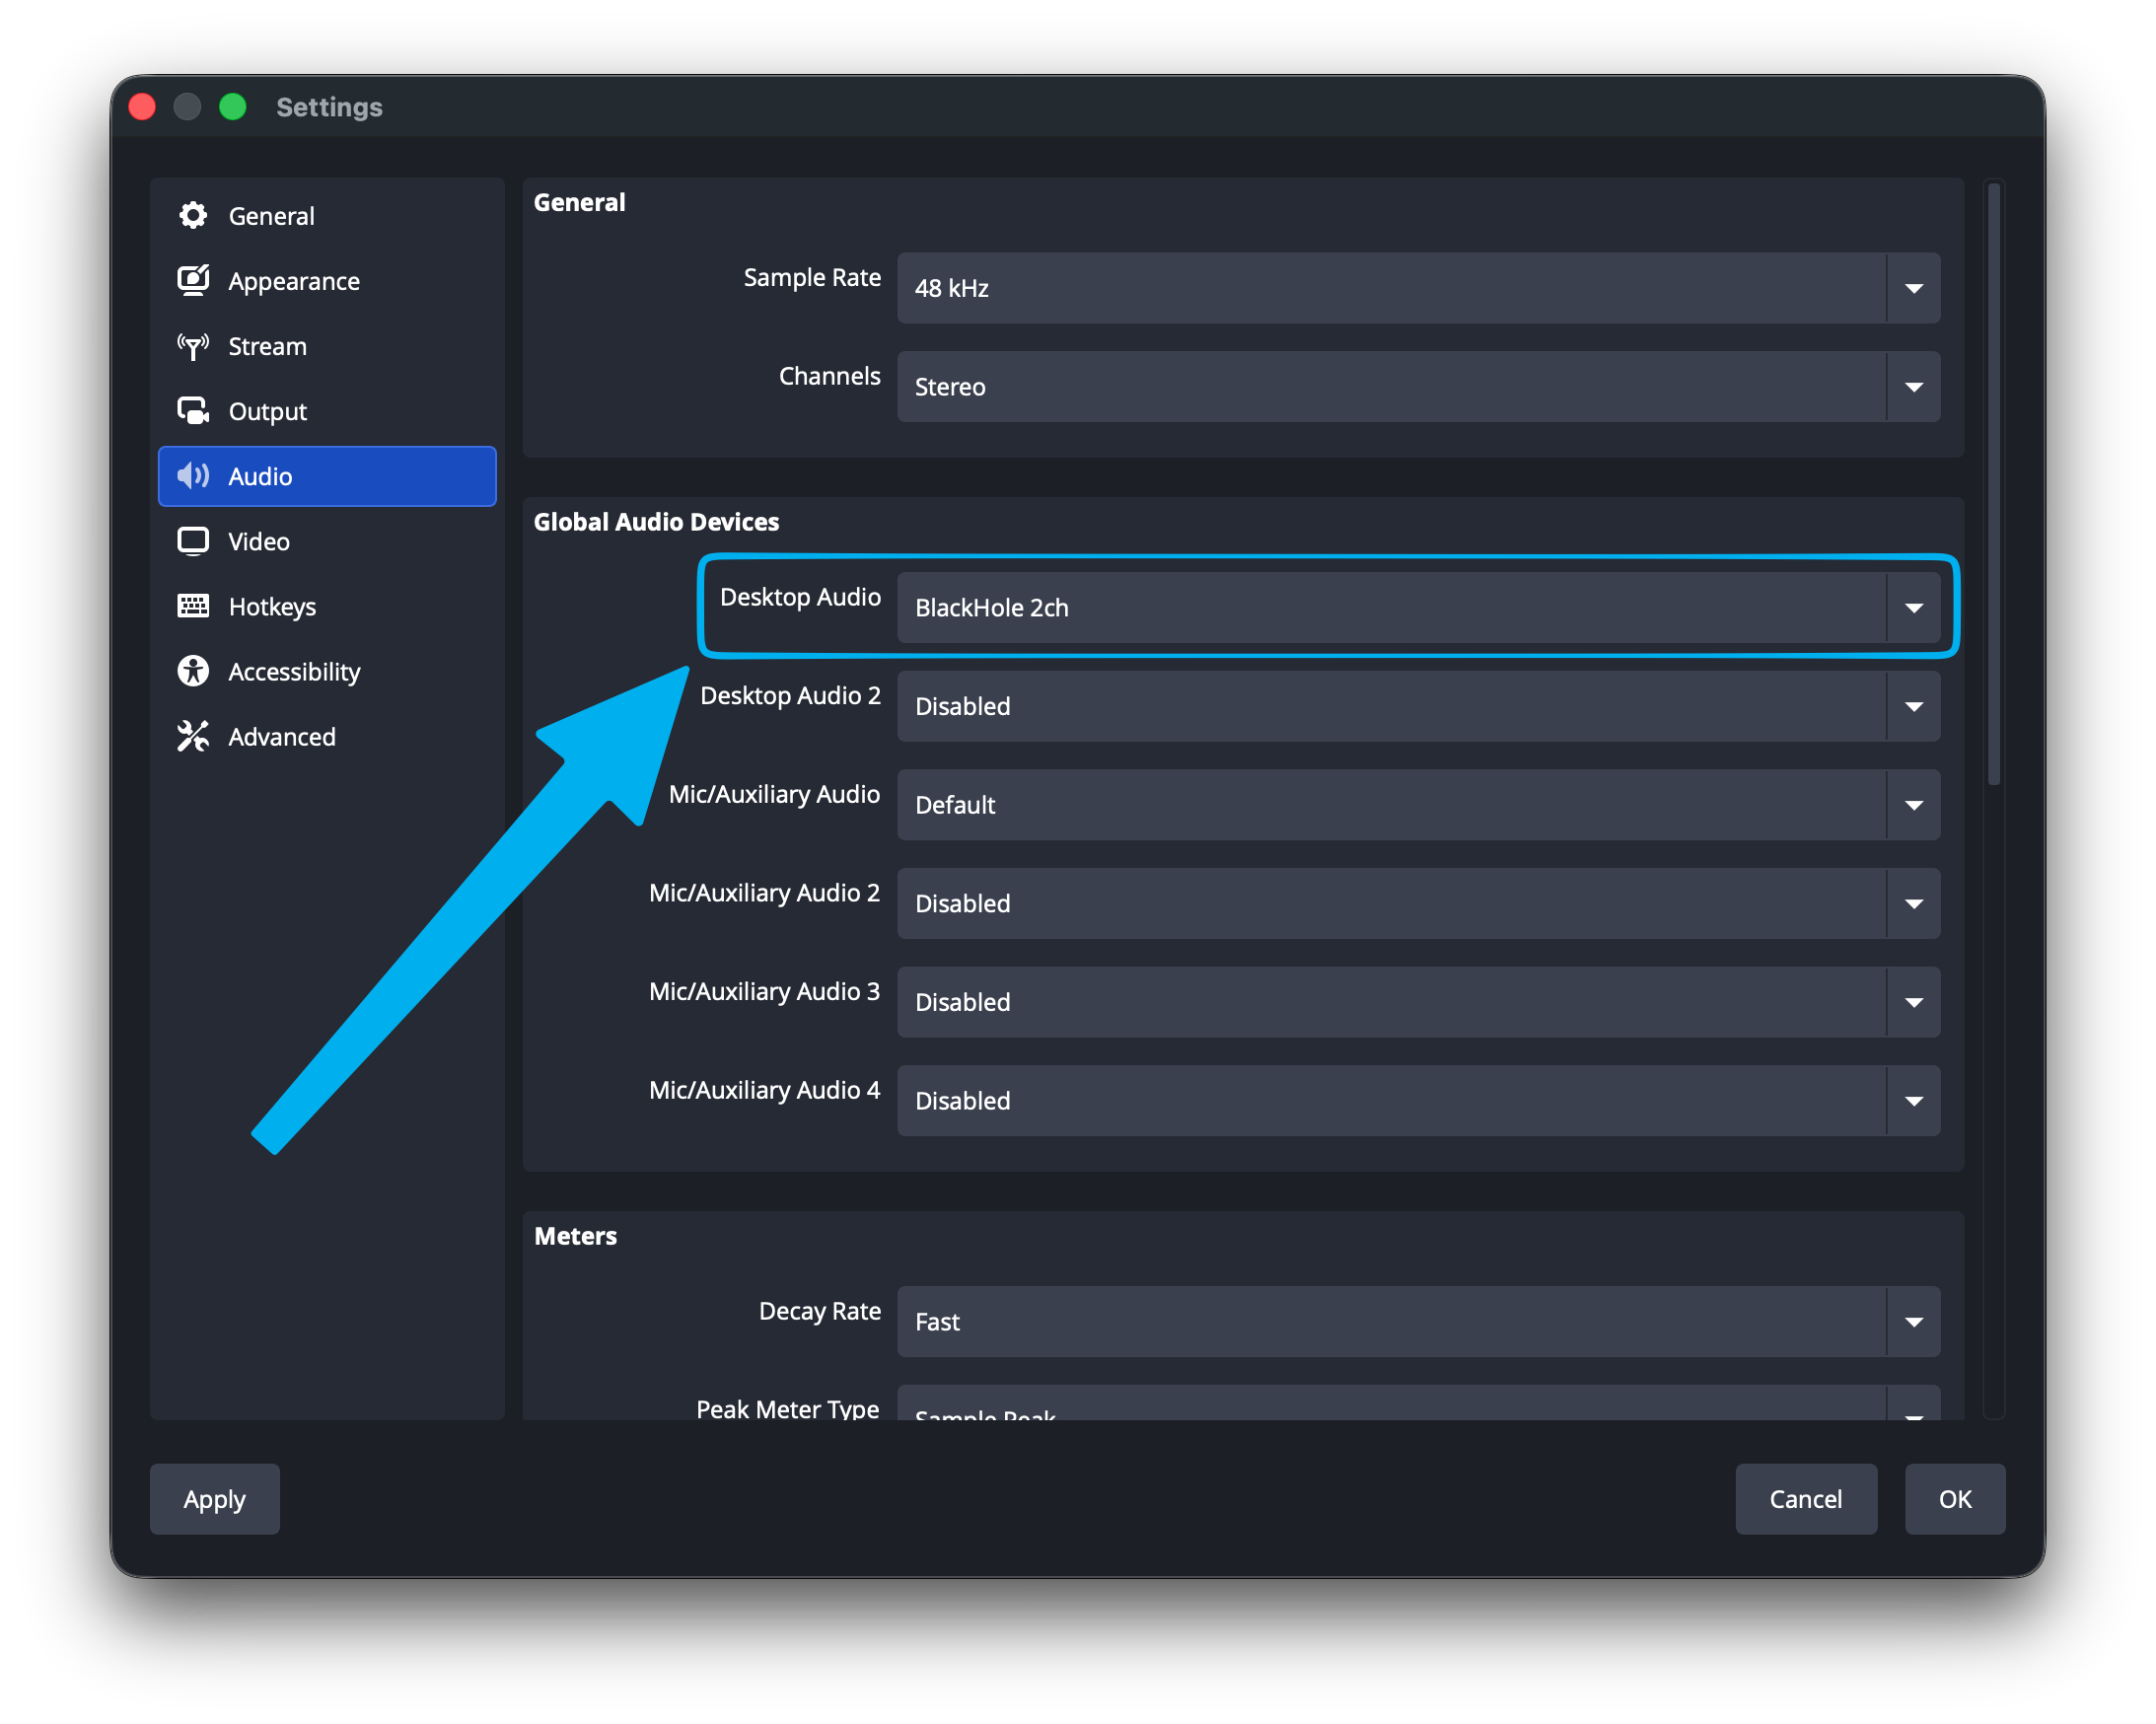Open Output settings page

coord(327,411)
